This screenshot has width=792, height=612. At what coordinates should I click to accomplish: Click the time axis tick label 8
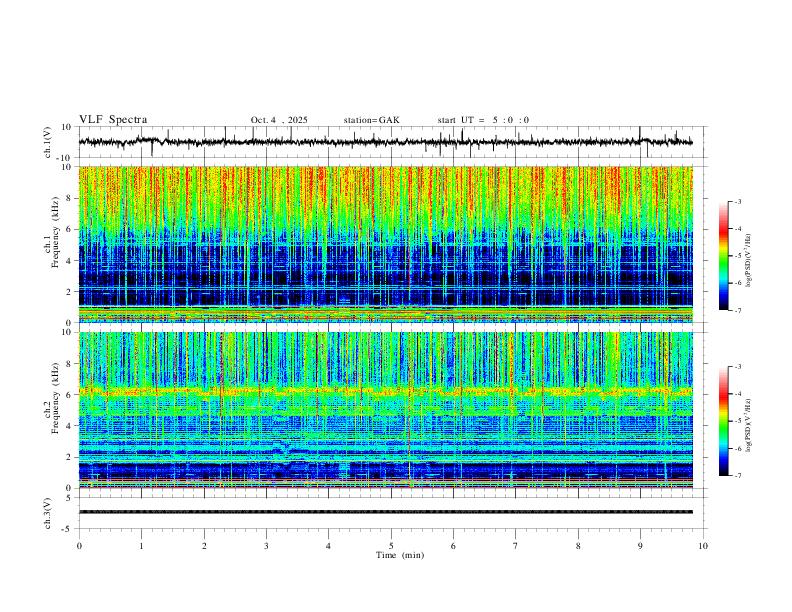coord(578,546)
